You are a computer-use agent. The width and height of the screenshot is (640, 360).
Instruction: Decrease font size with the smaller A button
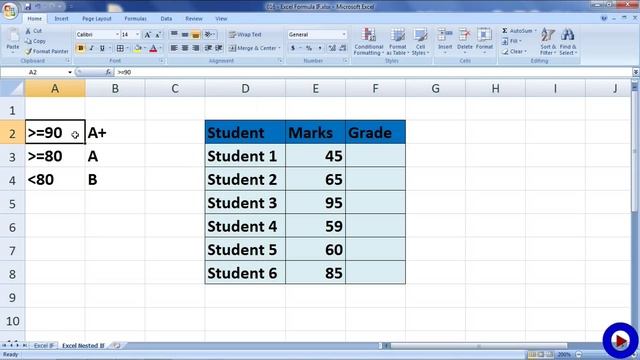coord(158,35)
